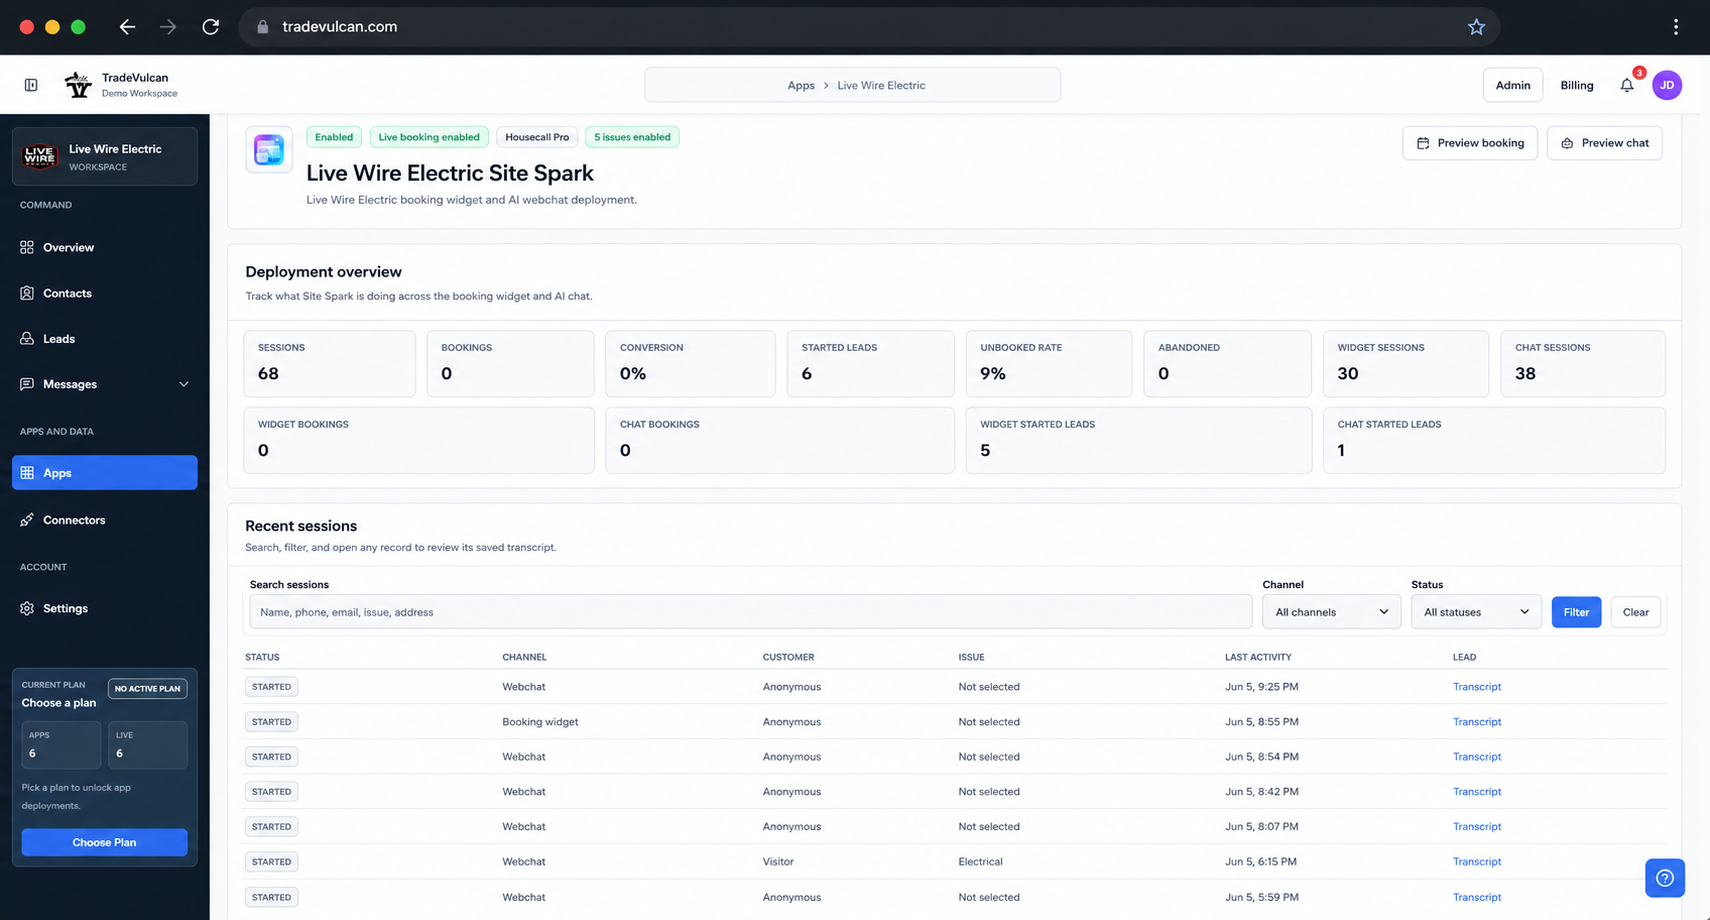Open Connectors in the sidebar
The height and width of the screenshot is (920, 1710).
point(104,520)
